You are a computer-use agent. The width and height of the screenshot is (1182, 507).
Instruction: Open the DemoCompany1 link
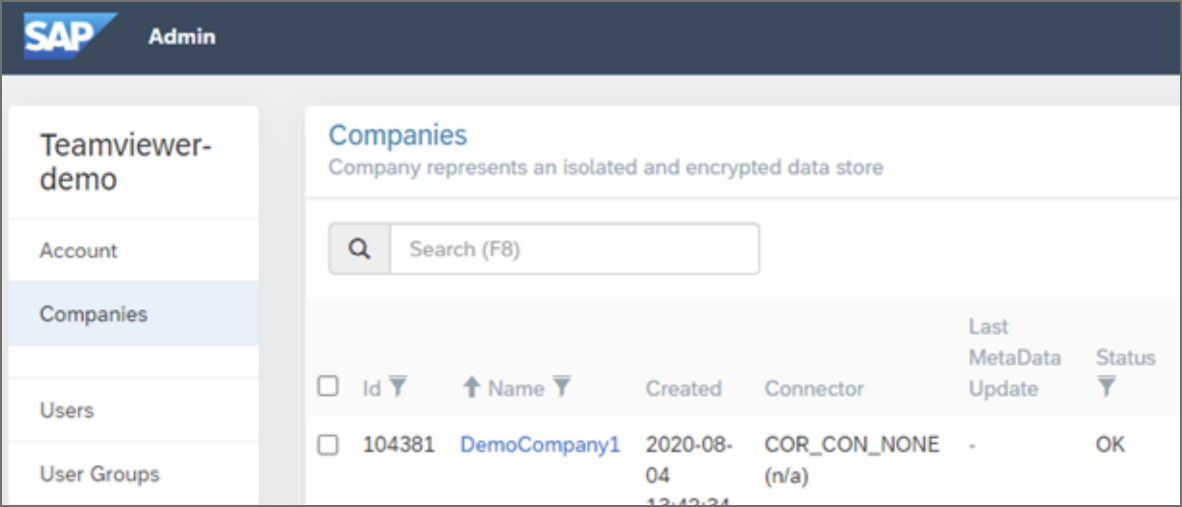pos(540,445)
